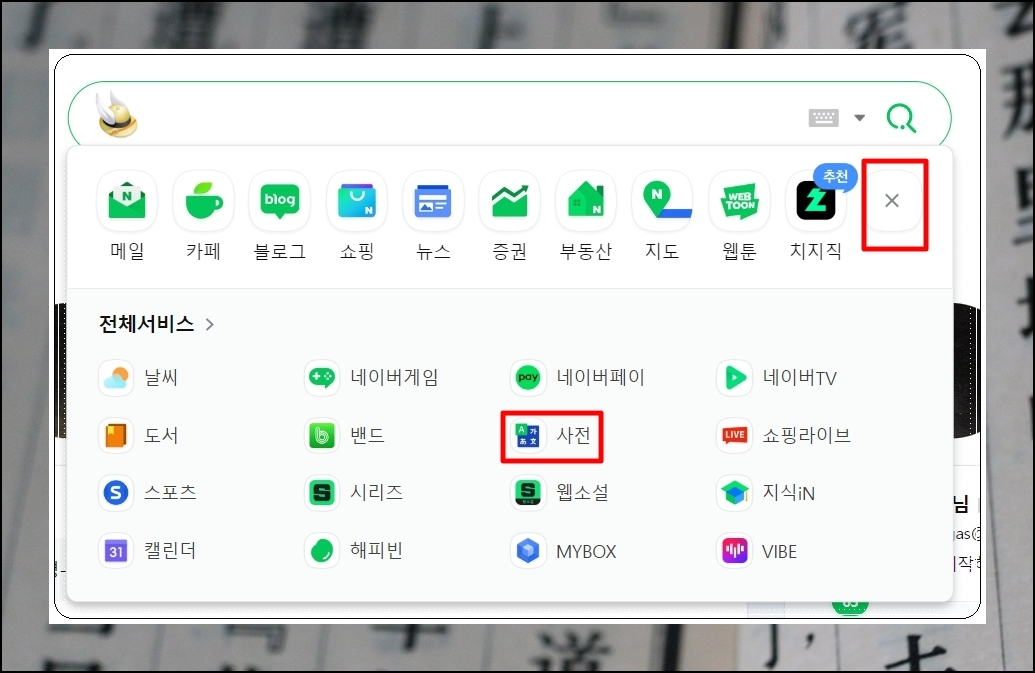Open the News (뉴스) icon
Viewport: 1035px width, 673px height.
pyautogui.click(x=433, y=201)
